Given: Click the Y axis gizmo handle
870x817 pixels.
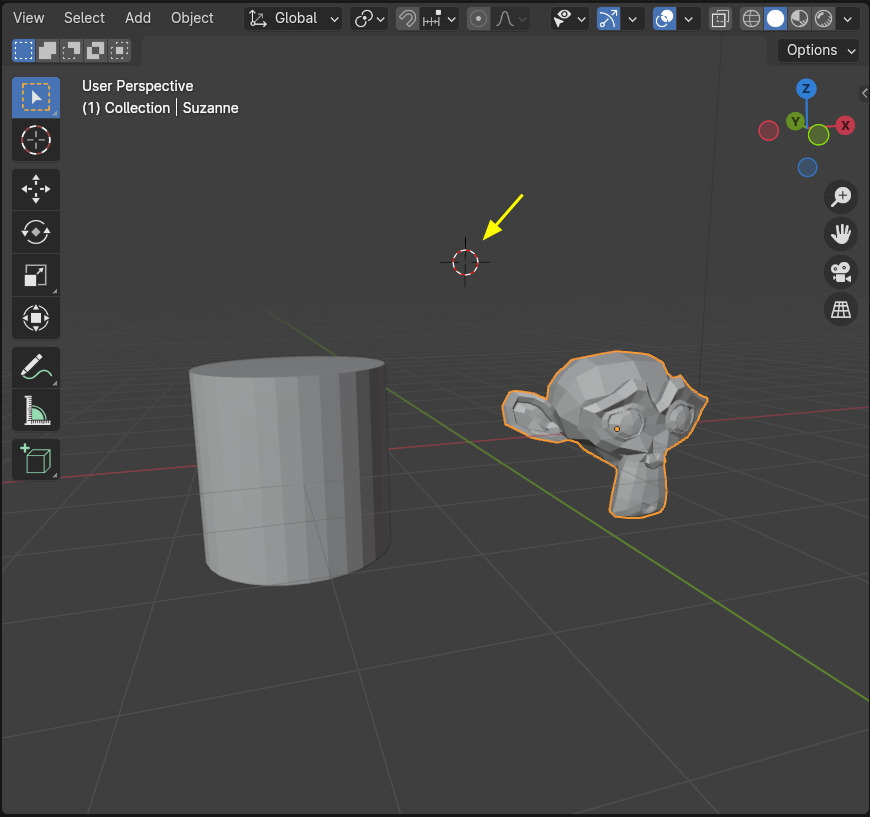Looking at the screenshot, I should [x=796, y=121].
